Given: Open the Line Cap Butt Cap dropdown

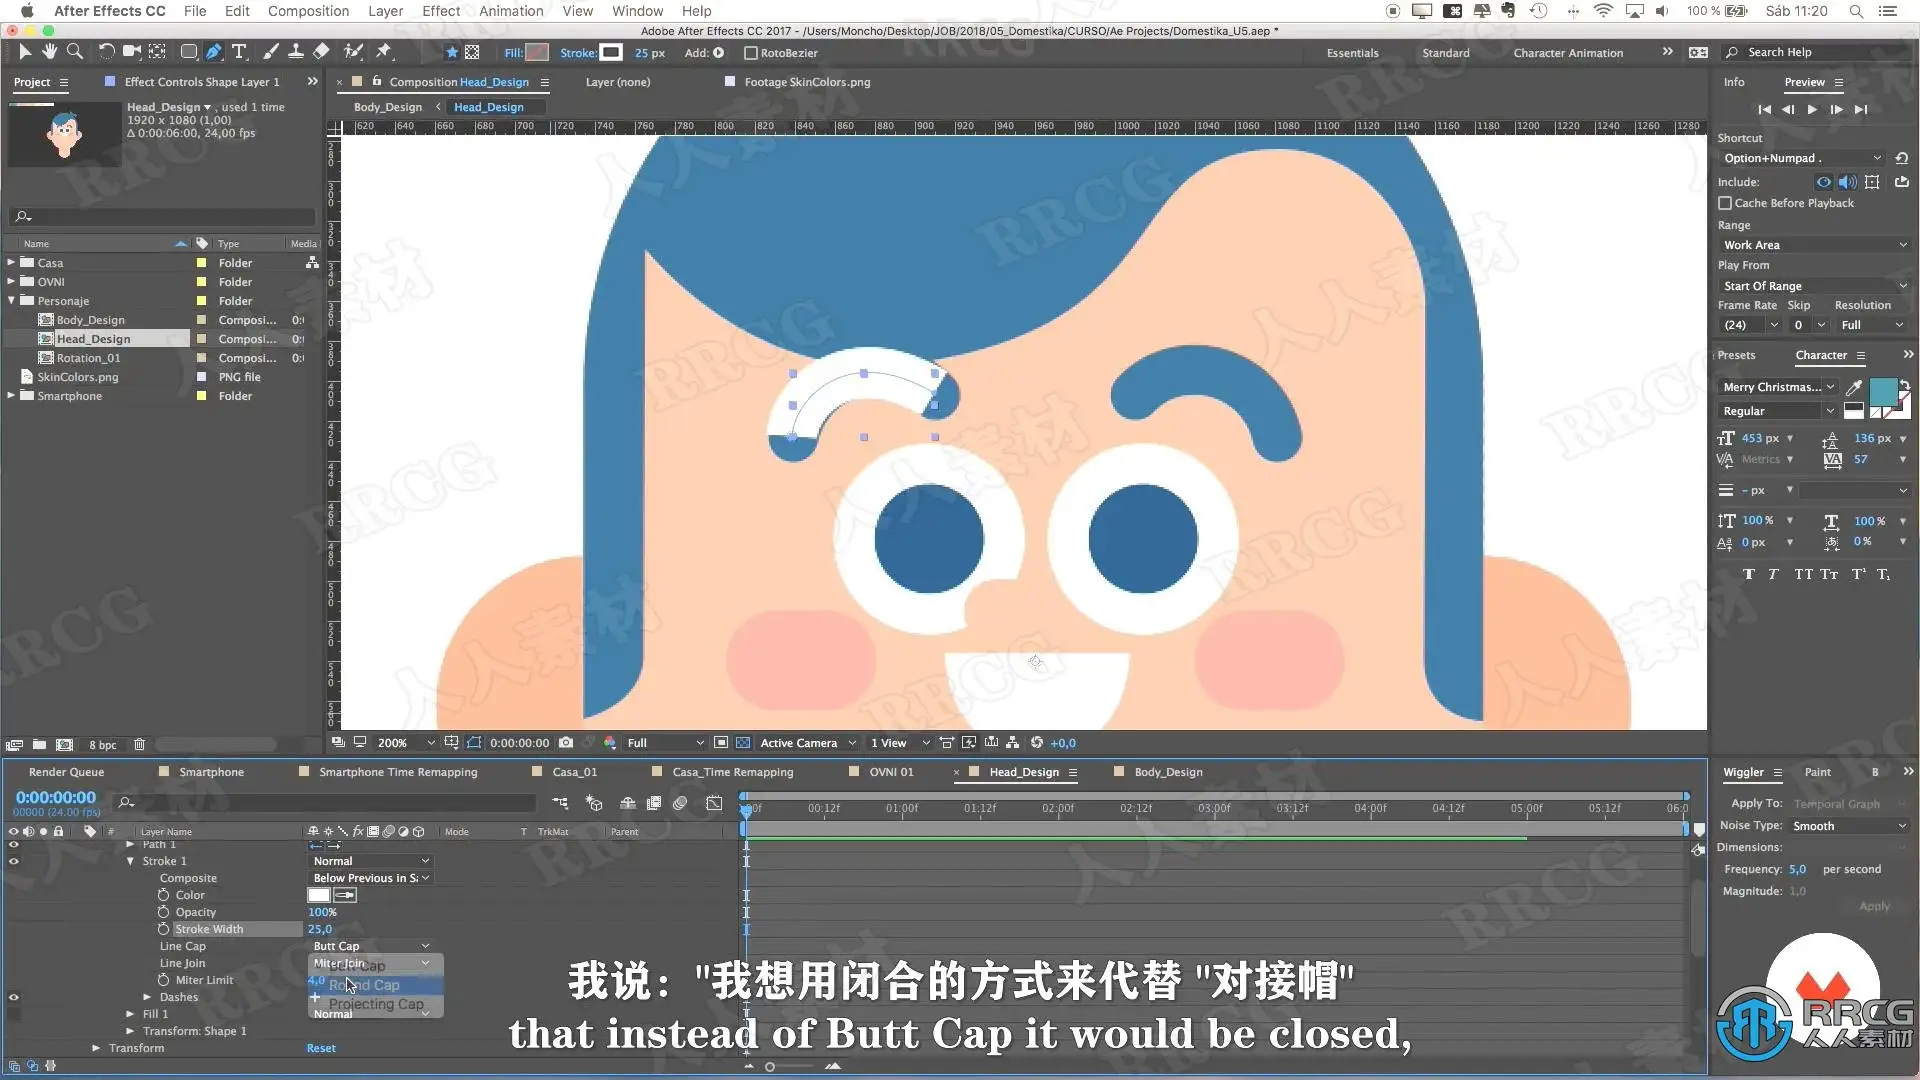Looking at the screenshot, I should (x=370, y=946).
